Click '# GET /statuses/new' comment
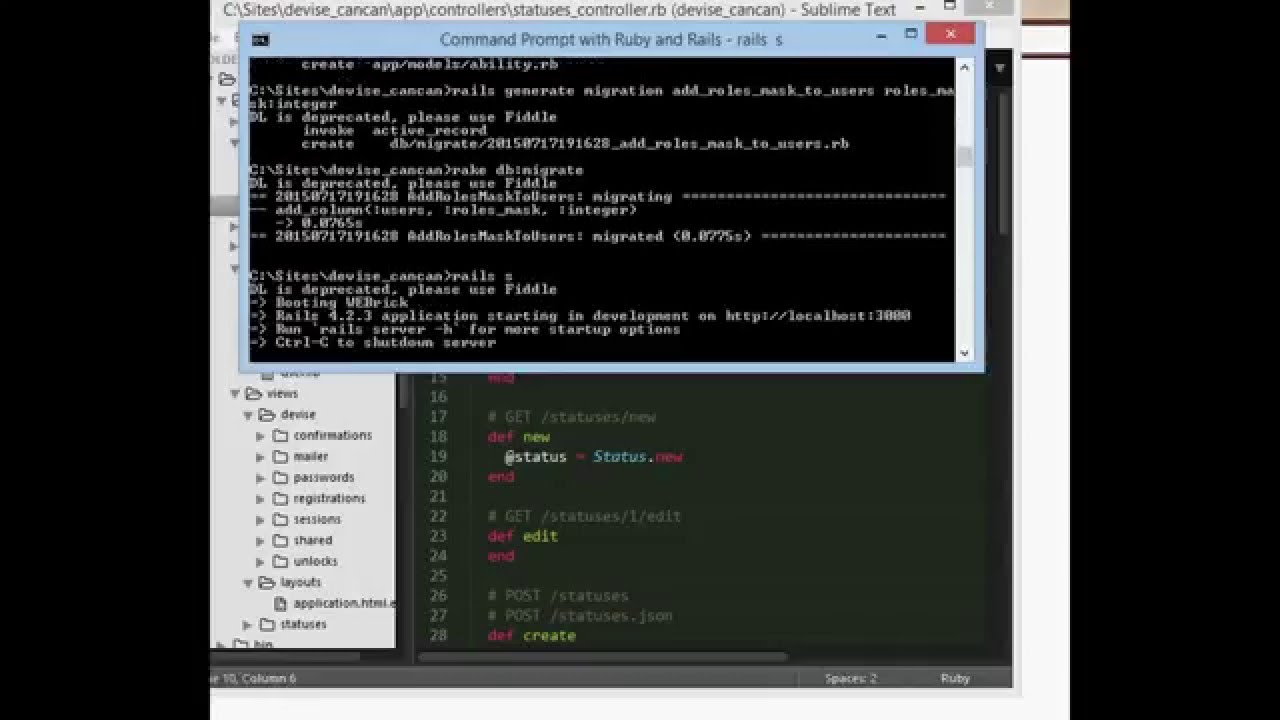The height and width of the screenshot is (720, 1280). coord(572,417)
